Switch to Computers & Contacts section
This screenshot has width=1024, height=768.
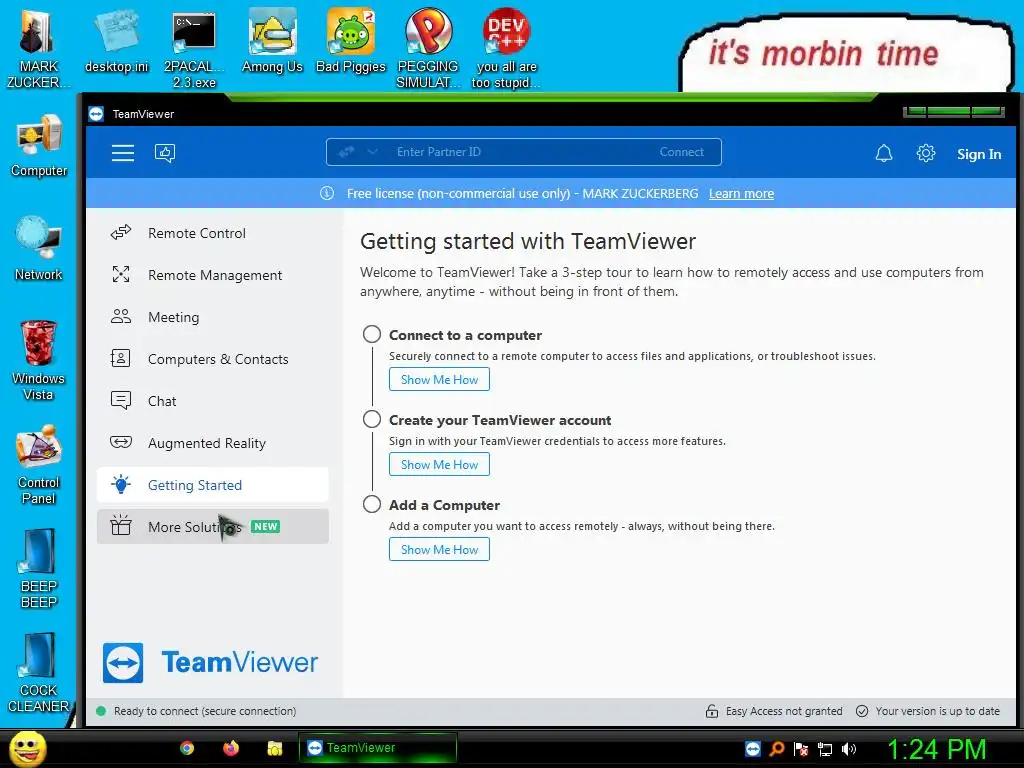213,359
